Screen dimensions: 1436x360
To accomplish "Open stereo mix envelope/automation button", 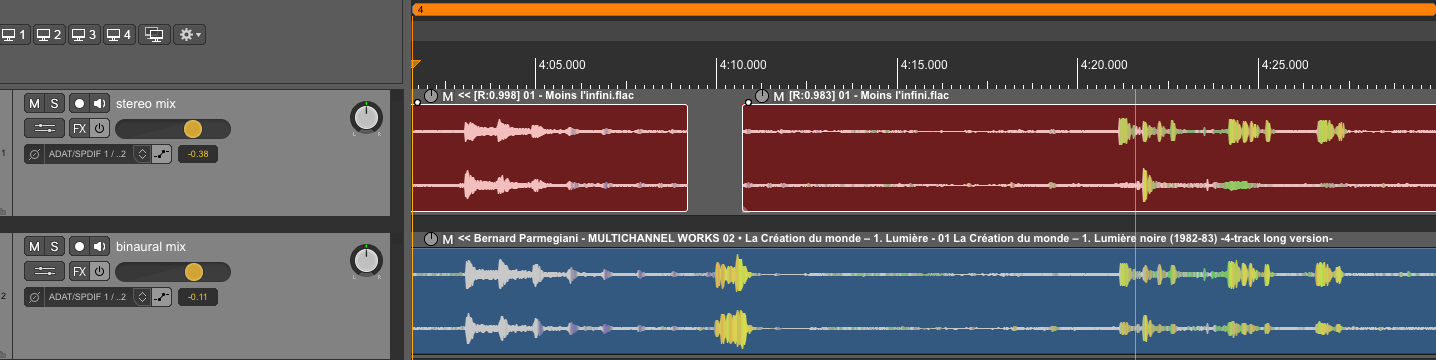I will [x=161, y=154].
